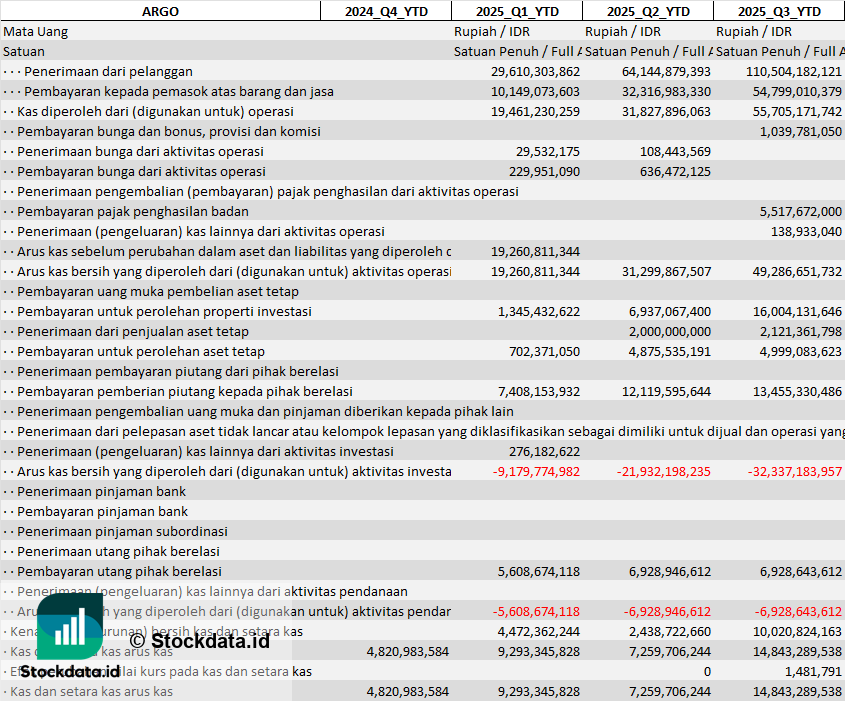Click the value 5,517,672,000
The image size is (845, 701).
point(801,211)
